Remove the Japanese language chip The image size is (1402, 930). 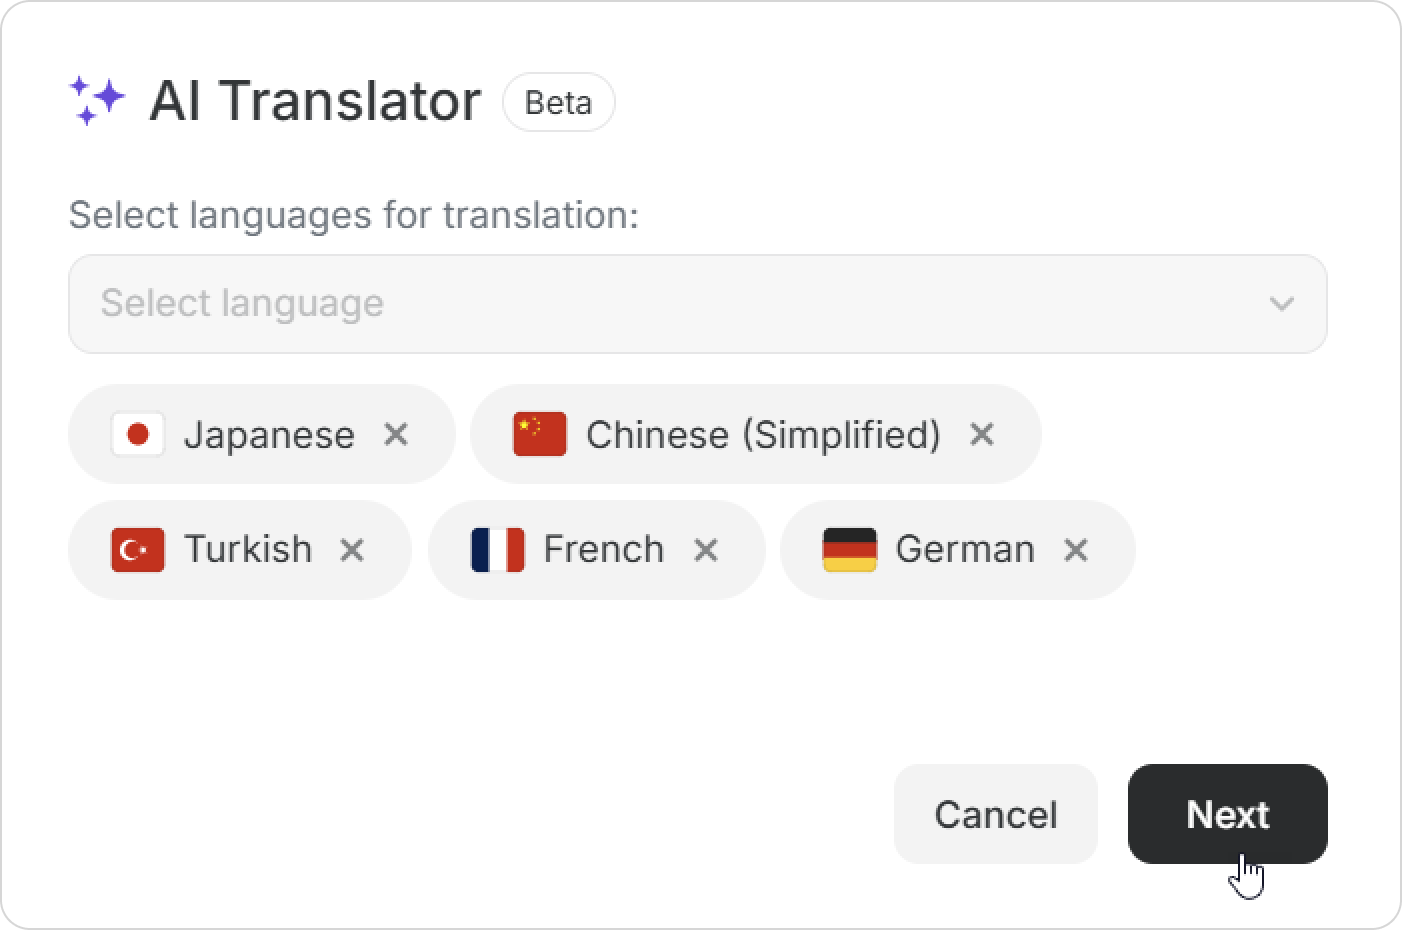coord(396,435)
